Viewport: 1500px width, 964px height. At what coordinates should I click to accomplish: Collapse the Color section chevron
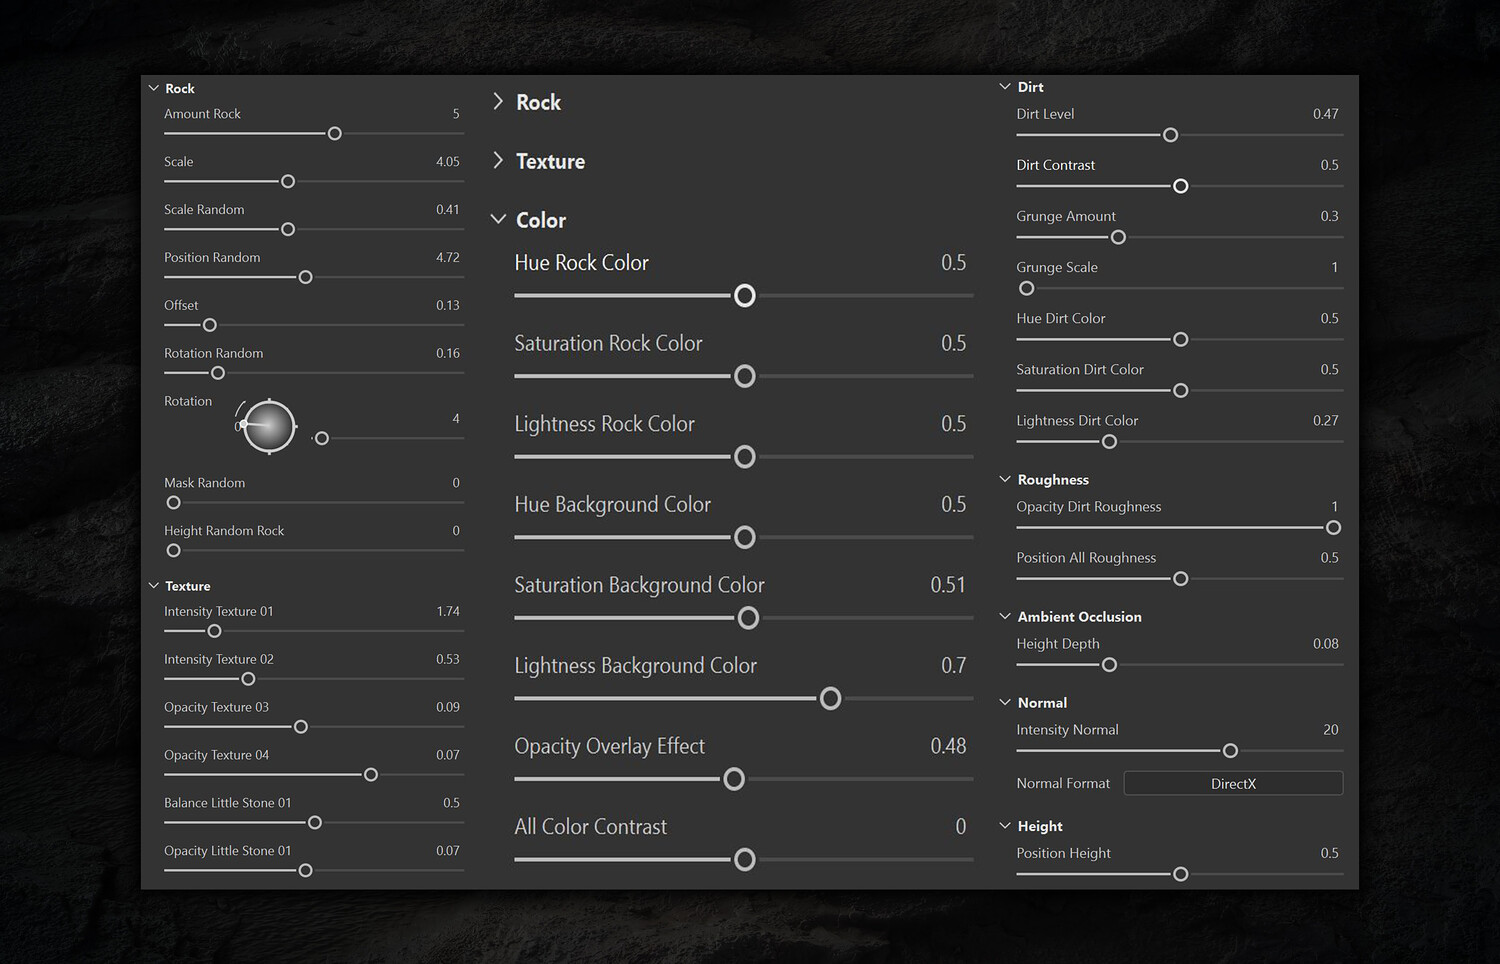[x=498, y=219]
